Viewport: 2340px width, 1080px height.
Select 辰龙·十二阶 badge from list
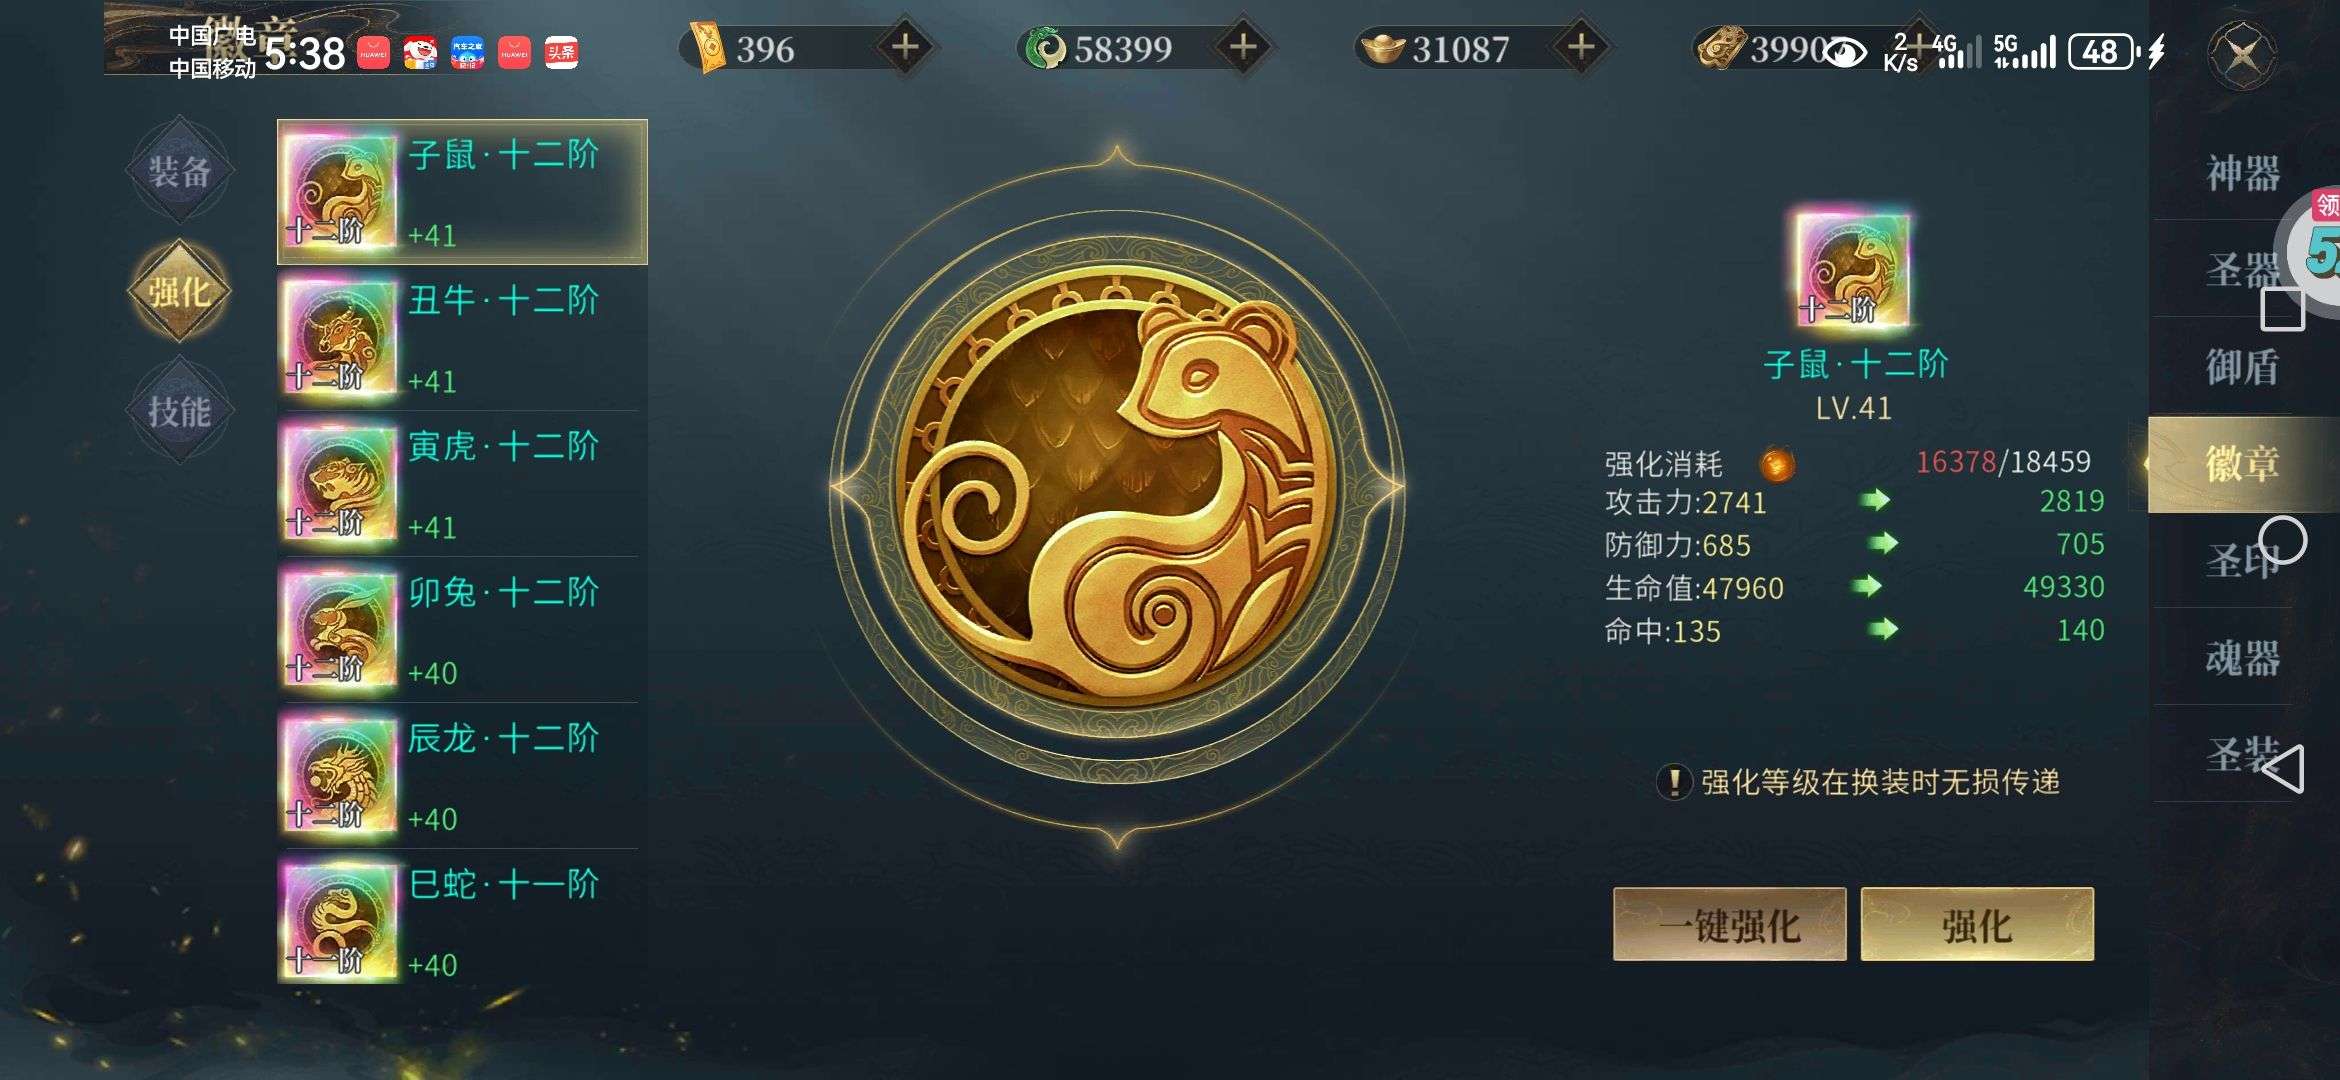point(461,776)
